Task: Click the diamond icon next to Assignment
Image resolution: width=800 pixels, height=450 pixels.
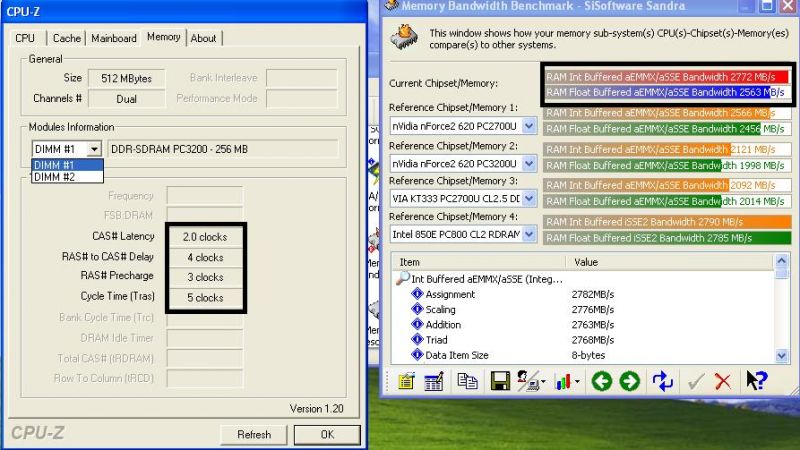Action: pyautogui.click(x=417, y=294)
